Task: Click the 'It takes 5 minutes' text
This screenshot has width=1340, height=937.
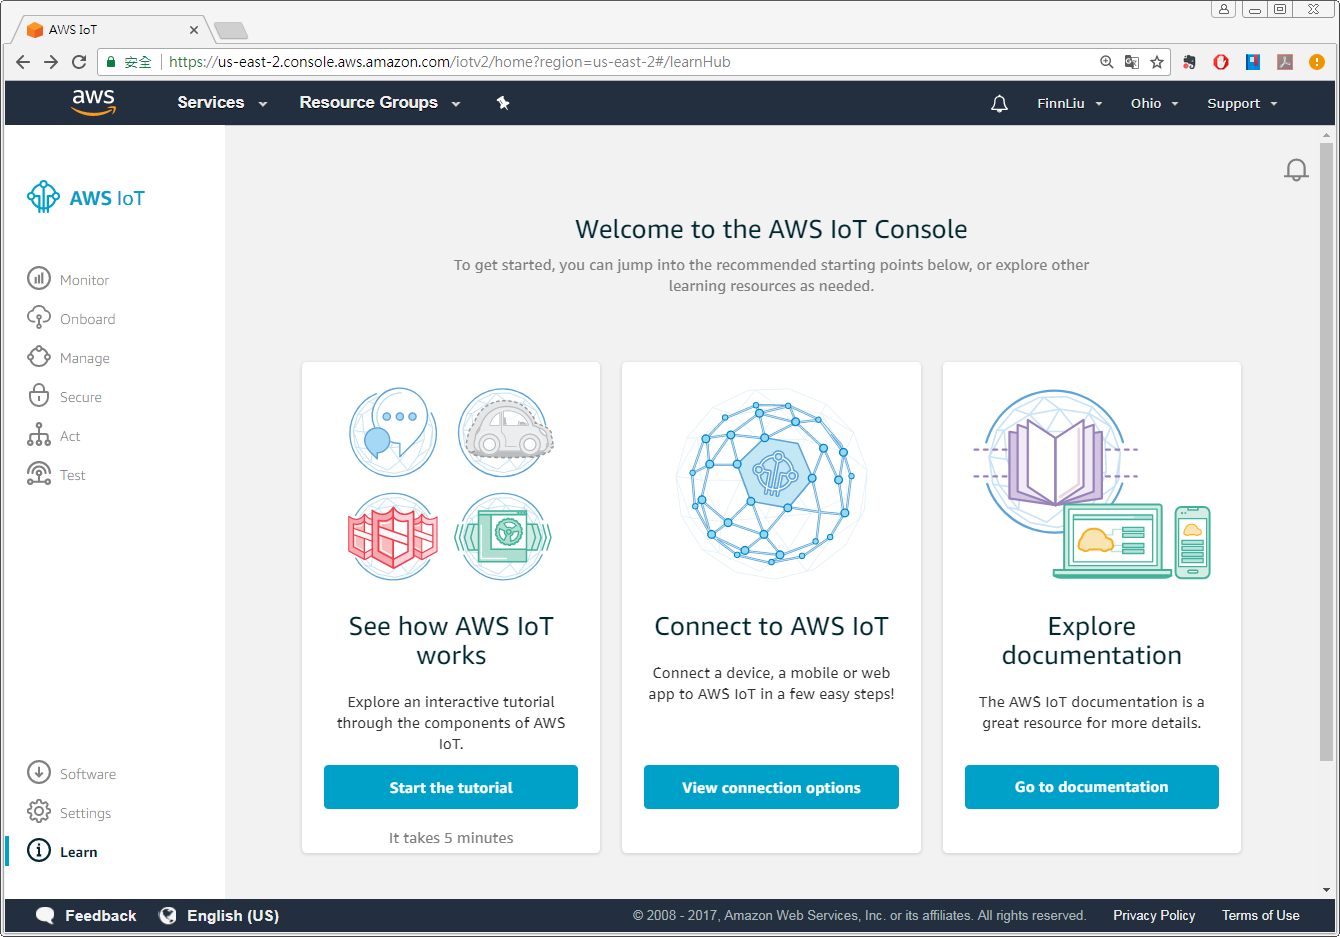Action: [451, 838]
